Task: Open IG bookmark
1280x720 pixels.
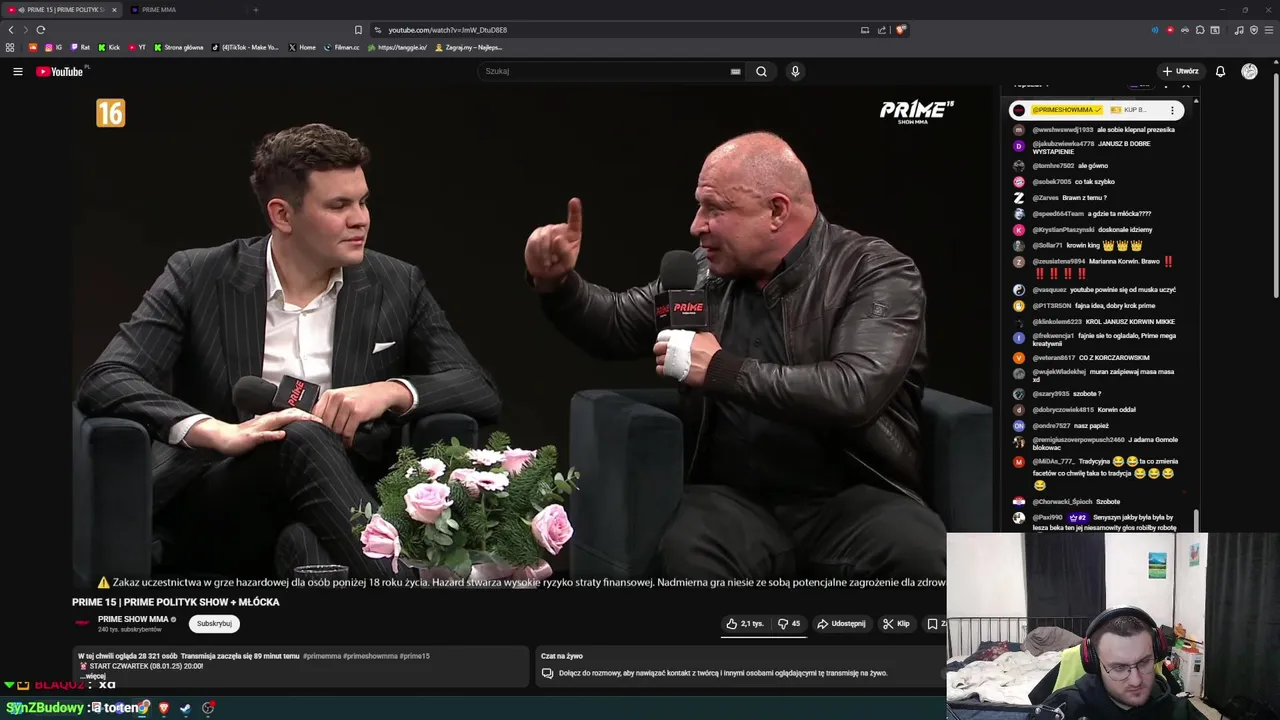Action: coord(54,47)
